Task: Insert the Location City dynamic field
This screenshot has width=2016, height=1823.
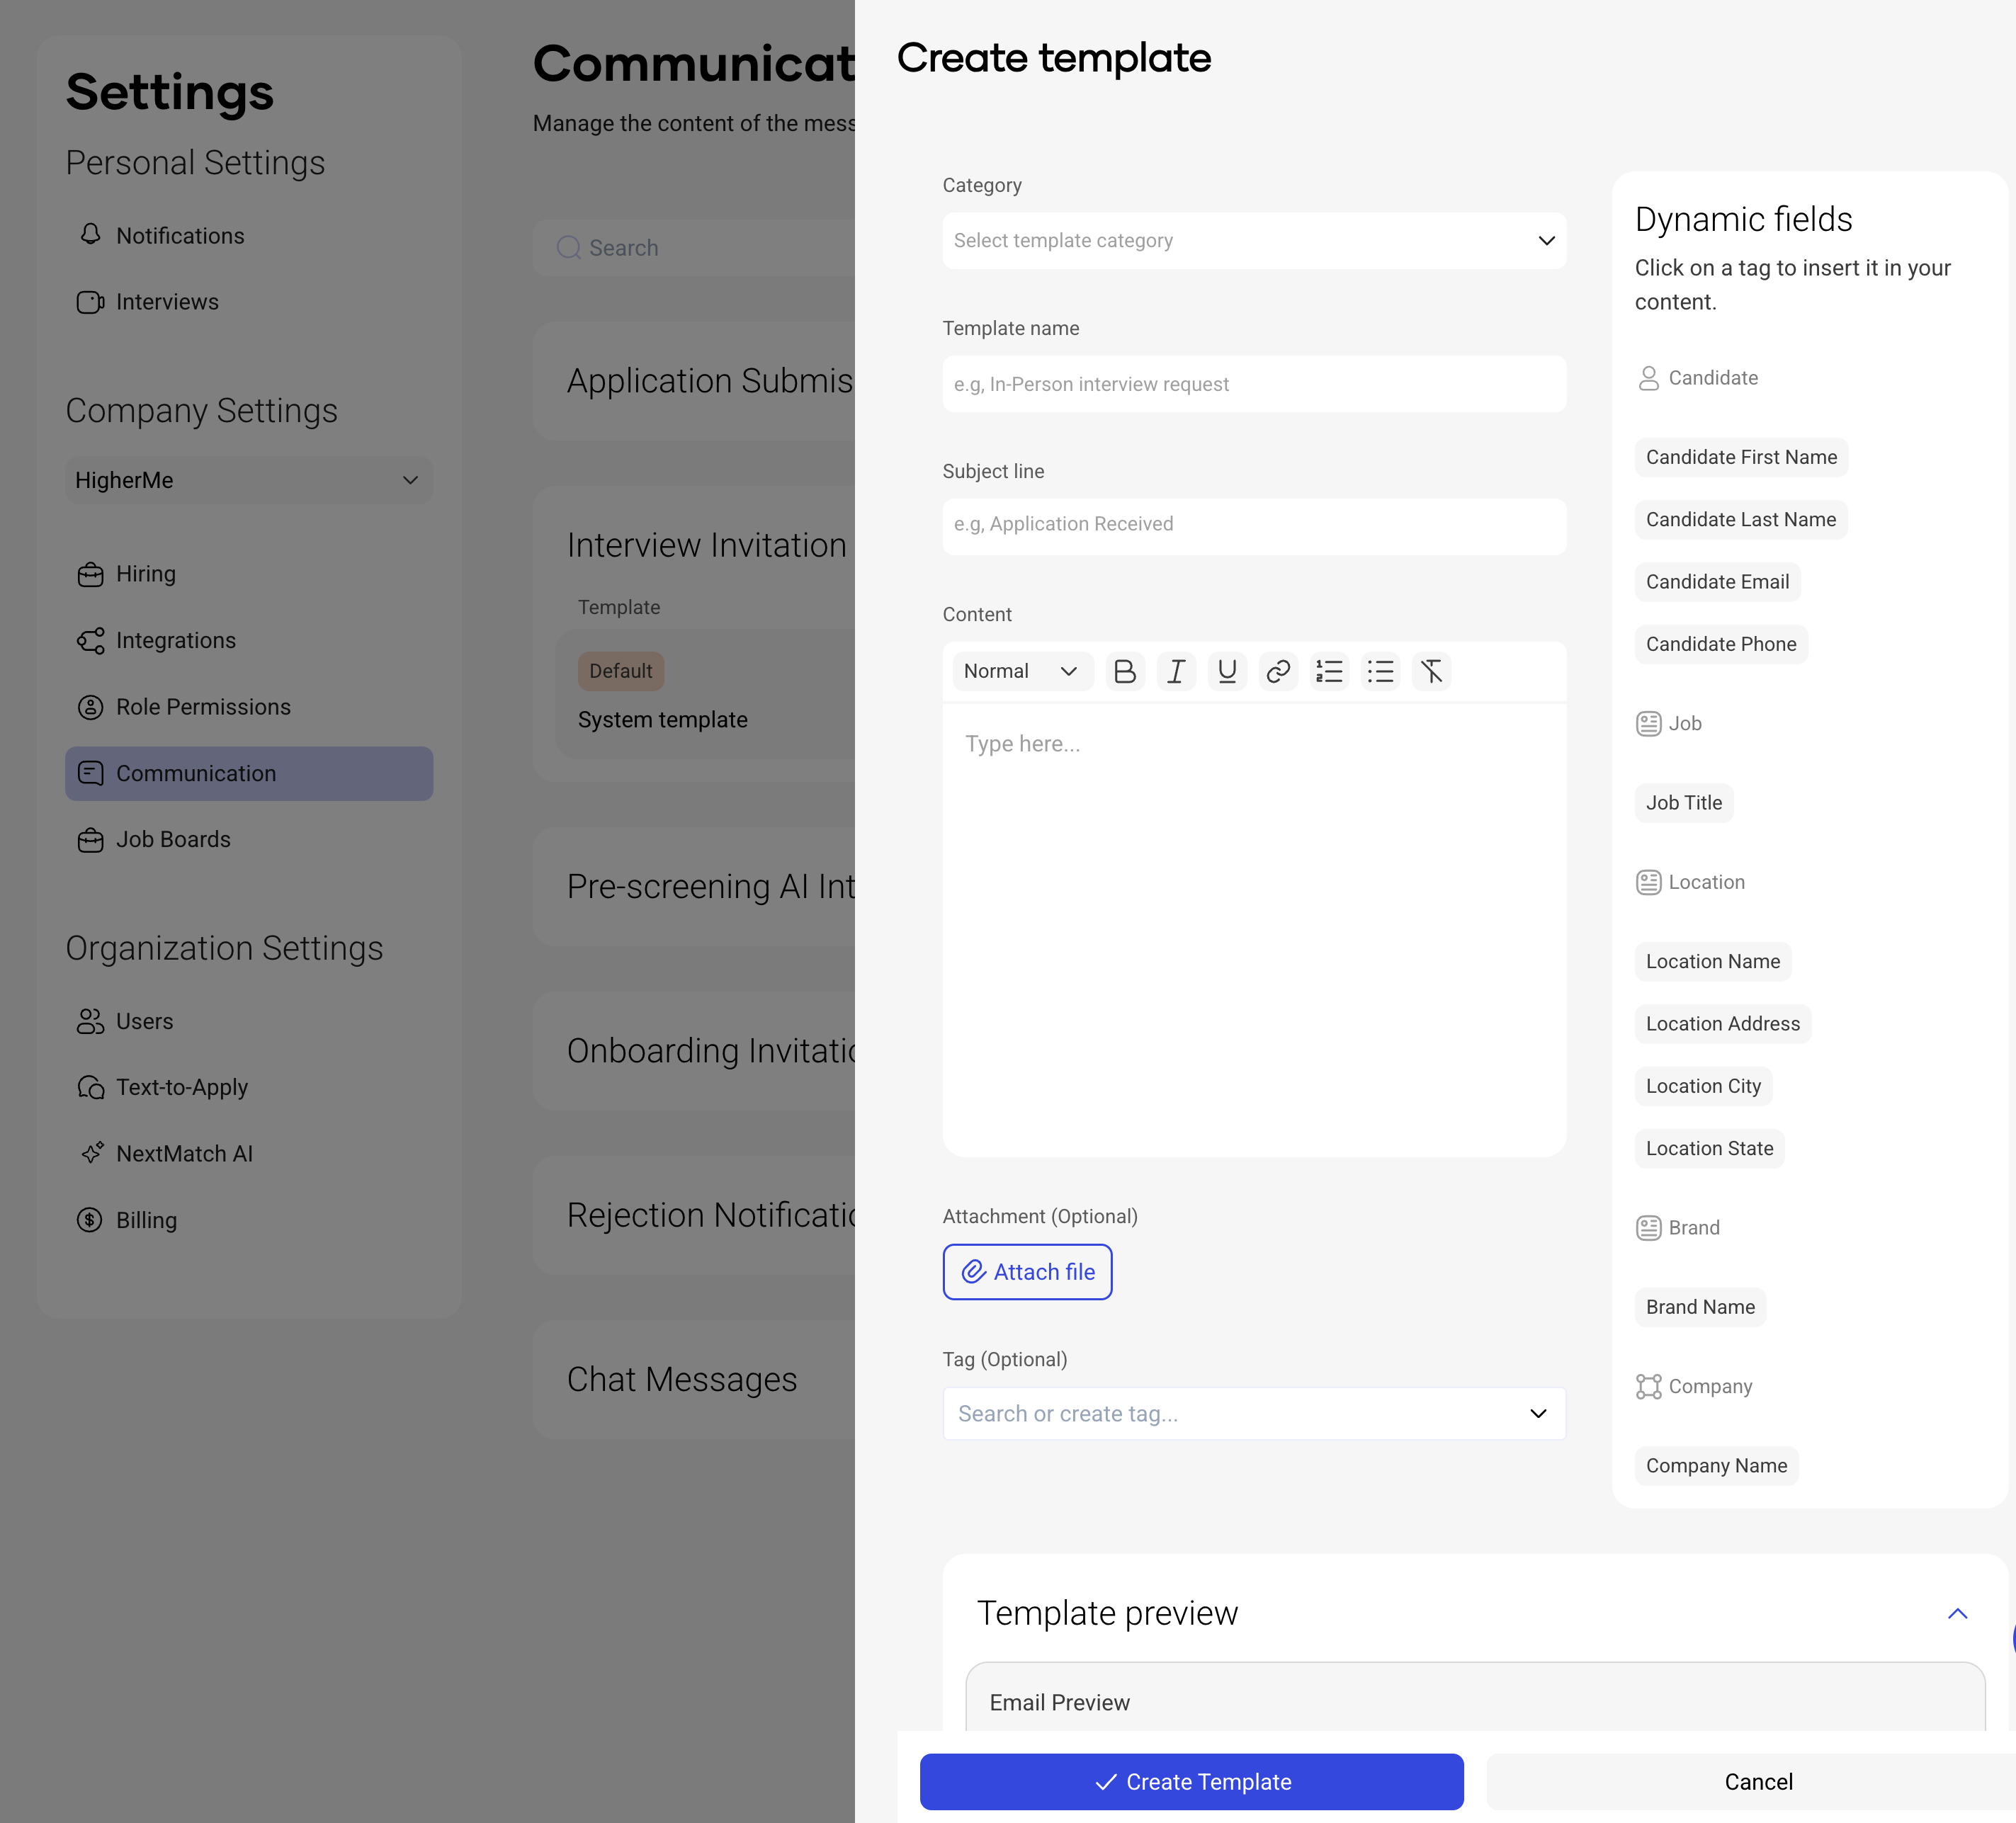Action: click(1703, 1086)
